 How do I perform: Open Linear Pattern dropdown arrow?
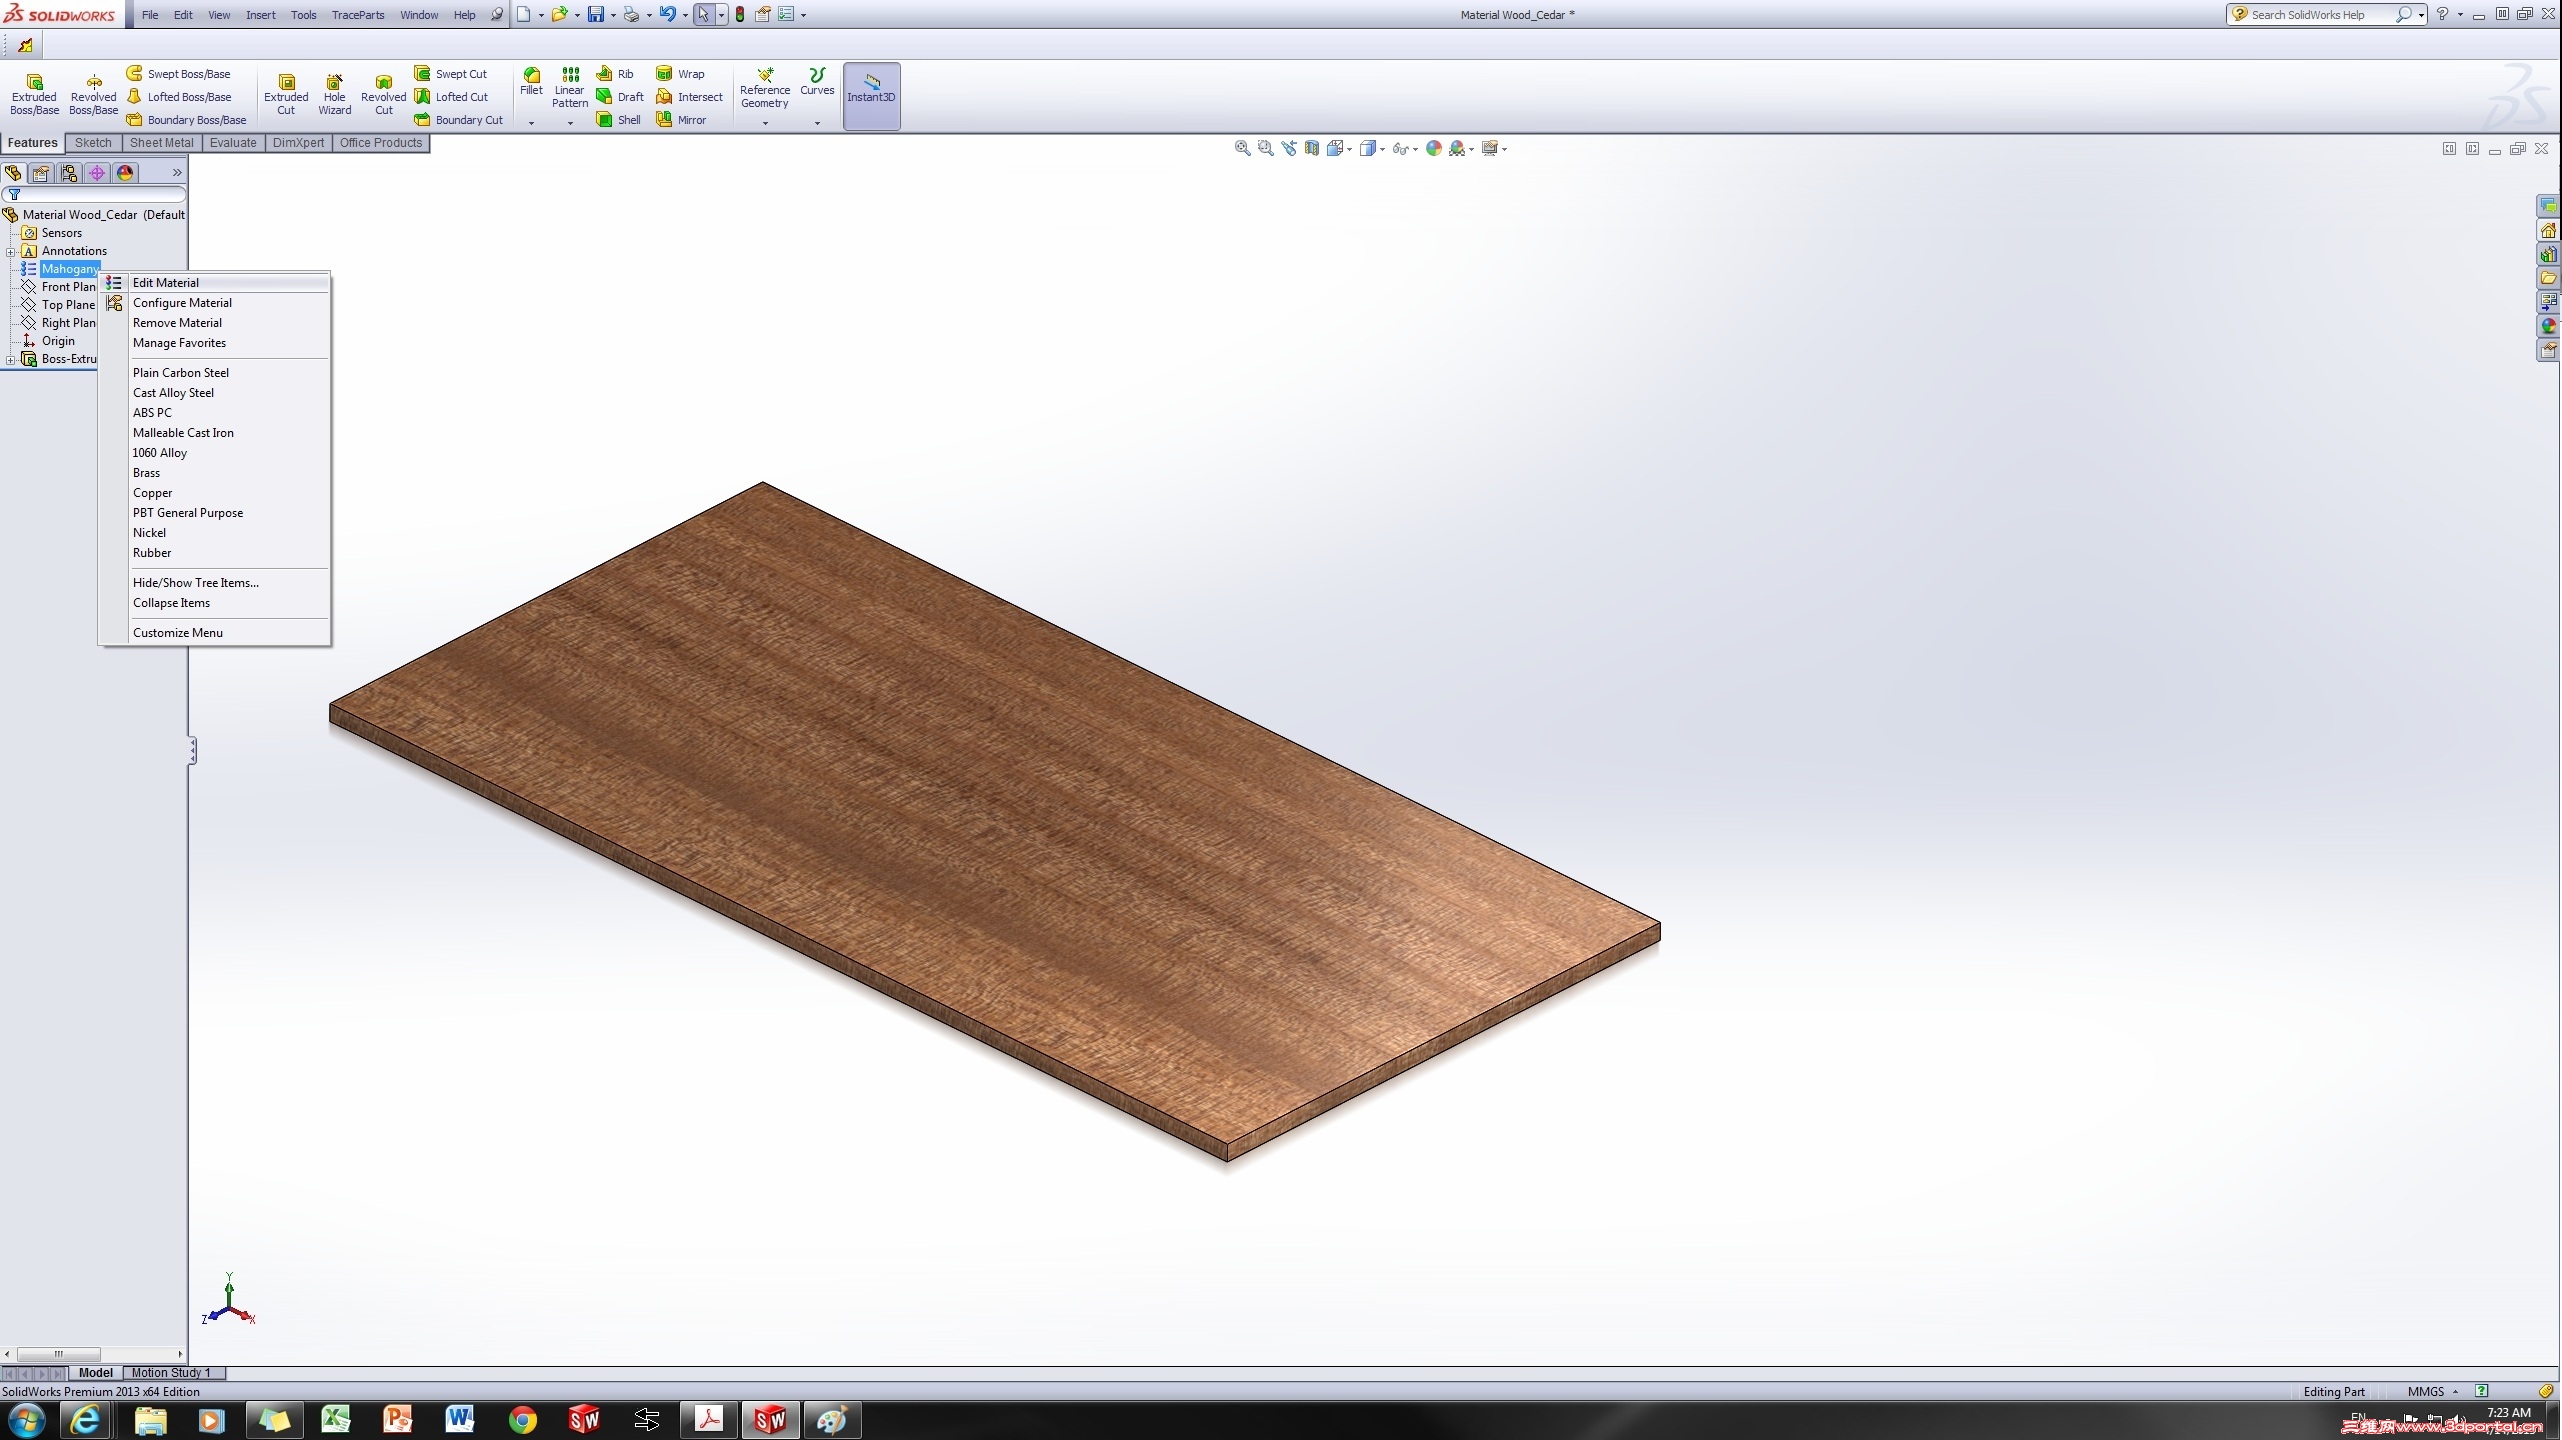570,123
